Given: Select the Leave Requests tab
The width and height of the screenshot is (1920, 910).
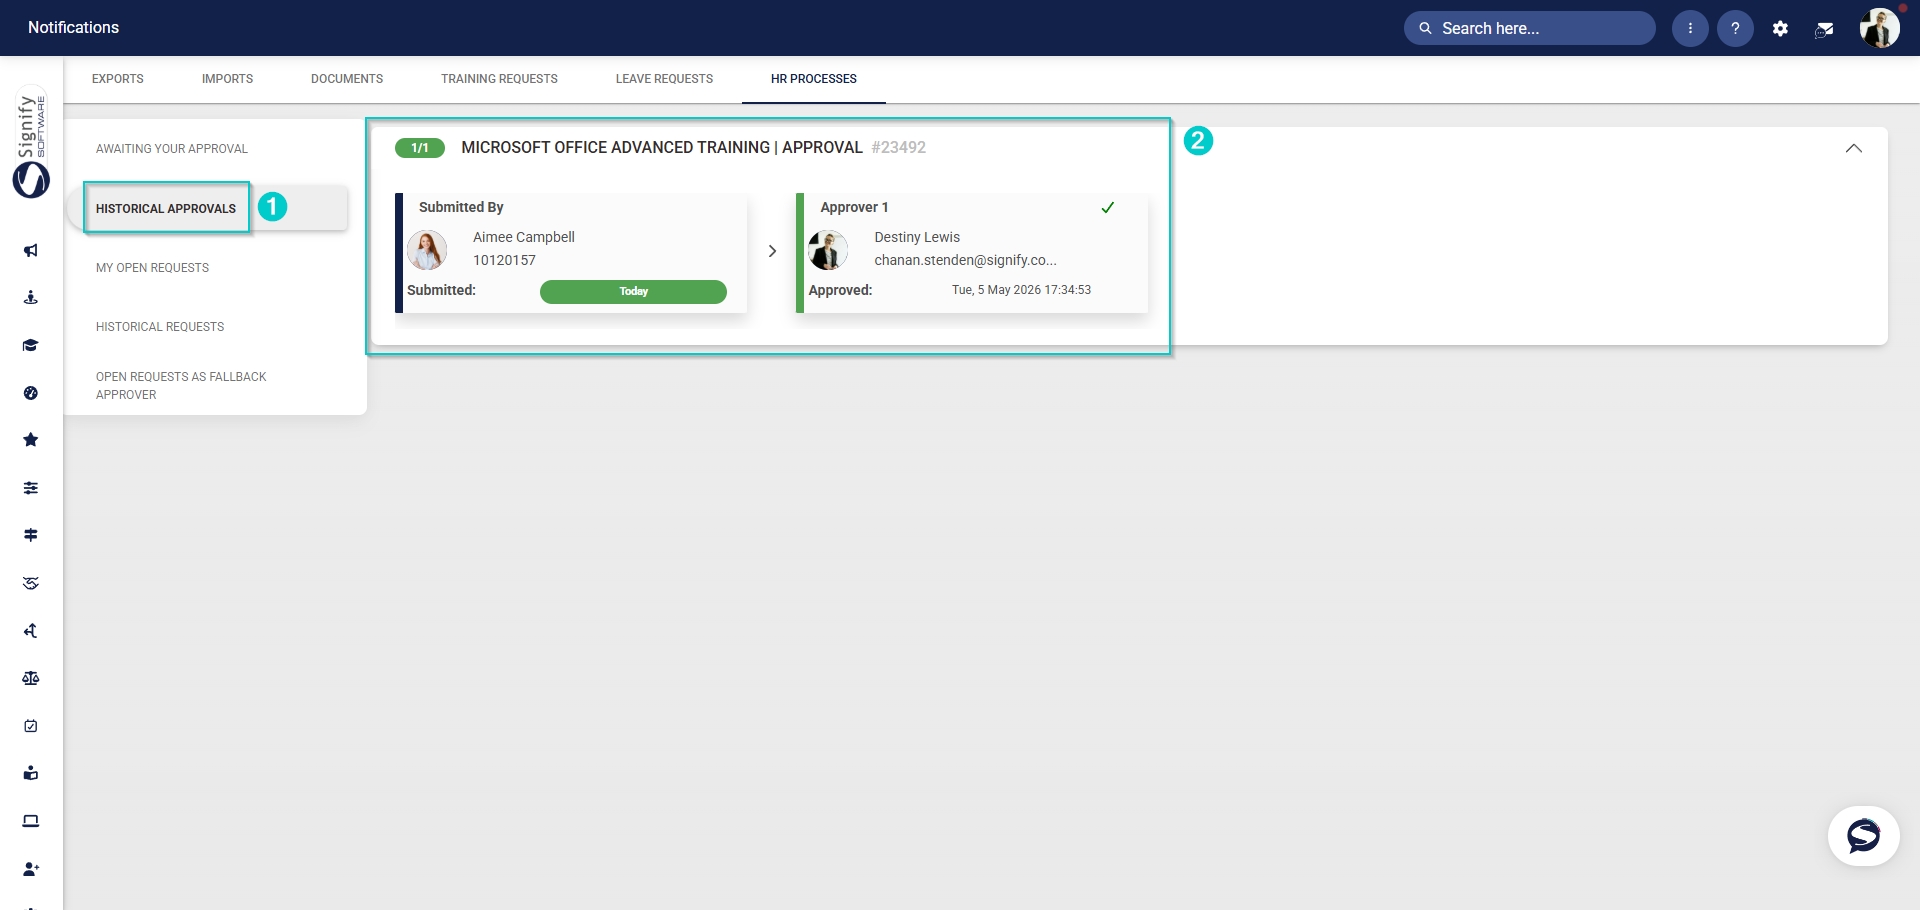Looking at the screenshot, I should tap(664, 79).
